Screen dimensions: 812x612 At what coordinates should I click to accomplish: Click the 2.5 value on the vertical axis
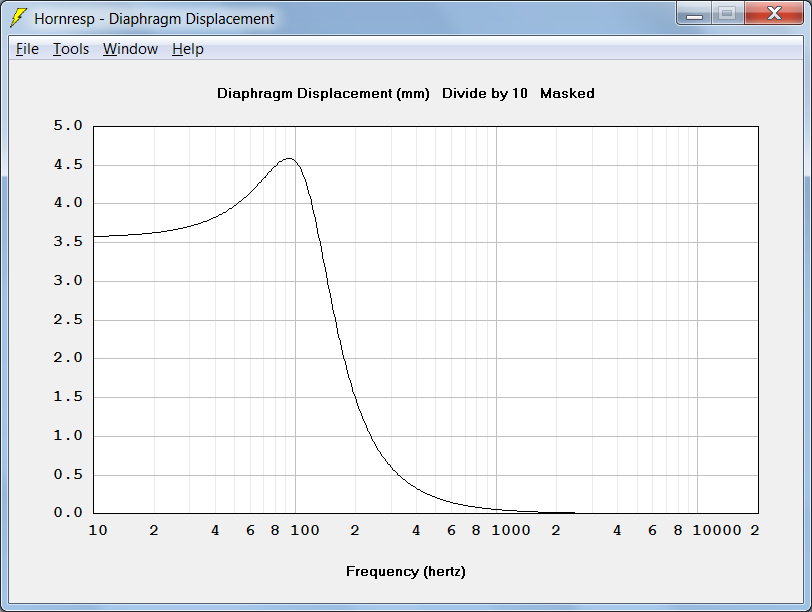[x=68, y=319]
